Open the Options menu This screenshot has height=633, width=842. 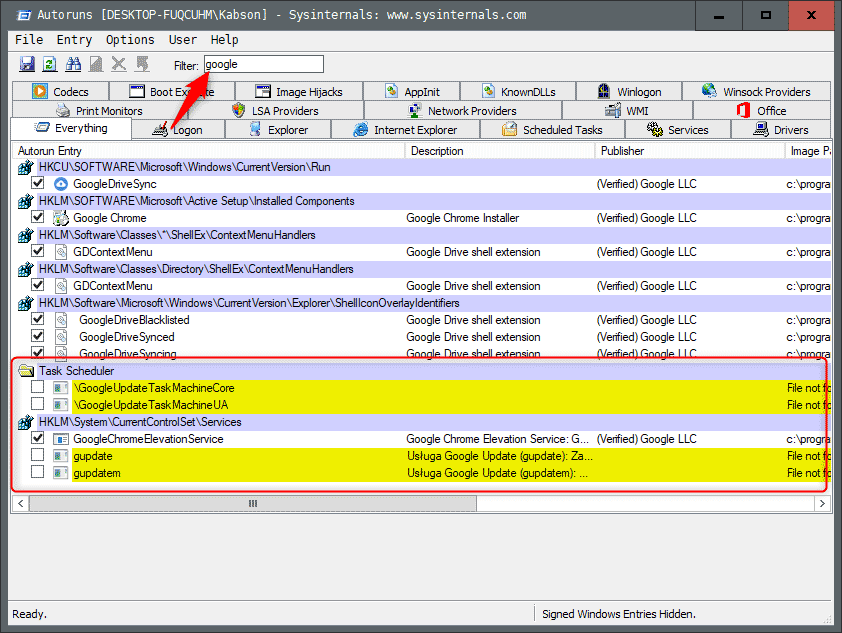130,40
